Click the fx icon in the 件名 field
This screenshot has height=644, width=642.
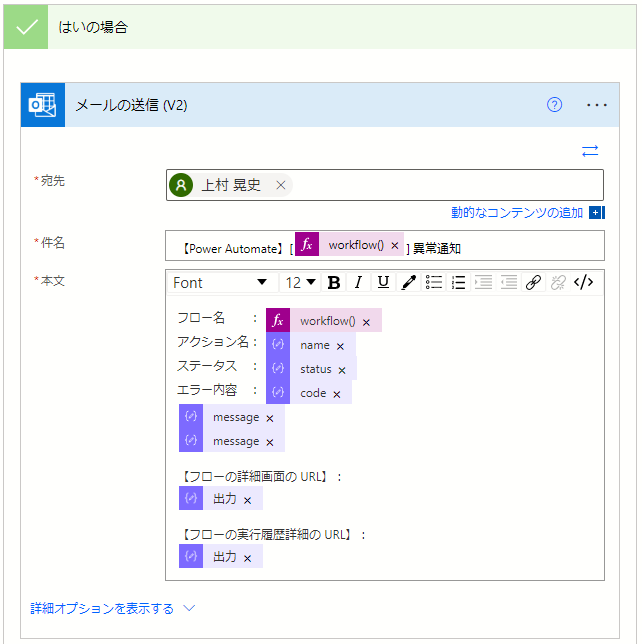pos(307,244)
